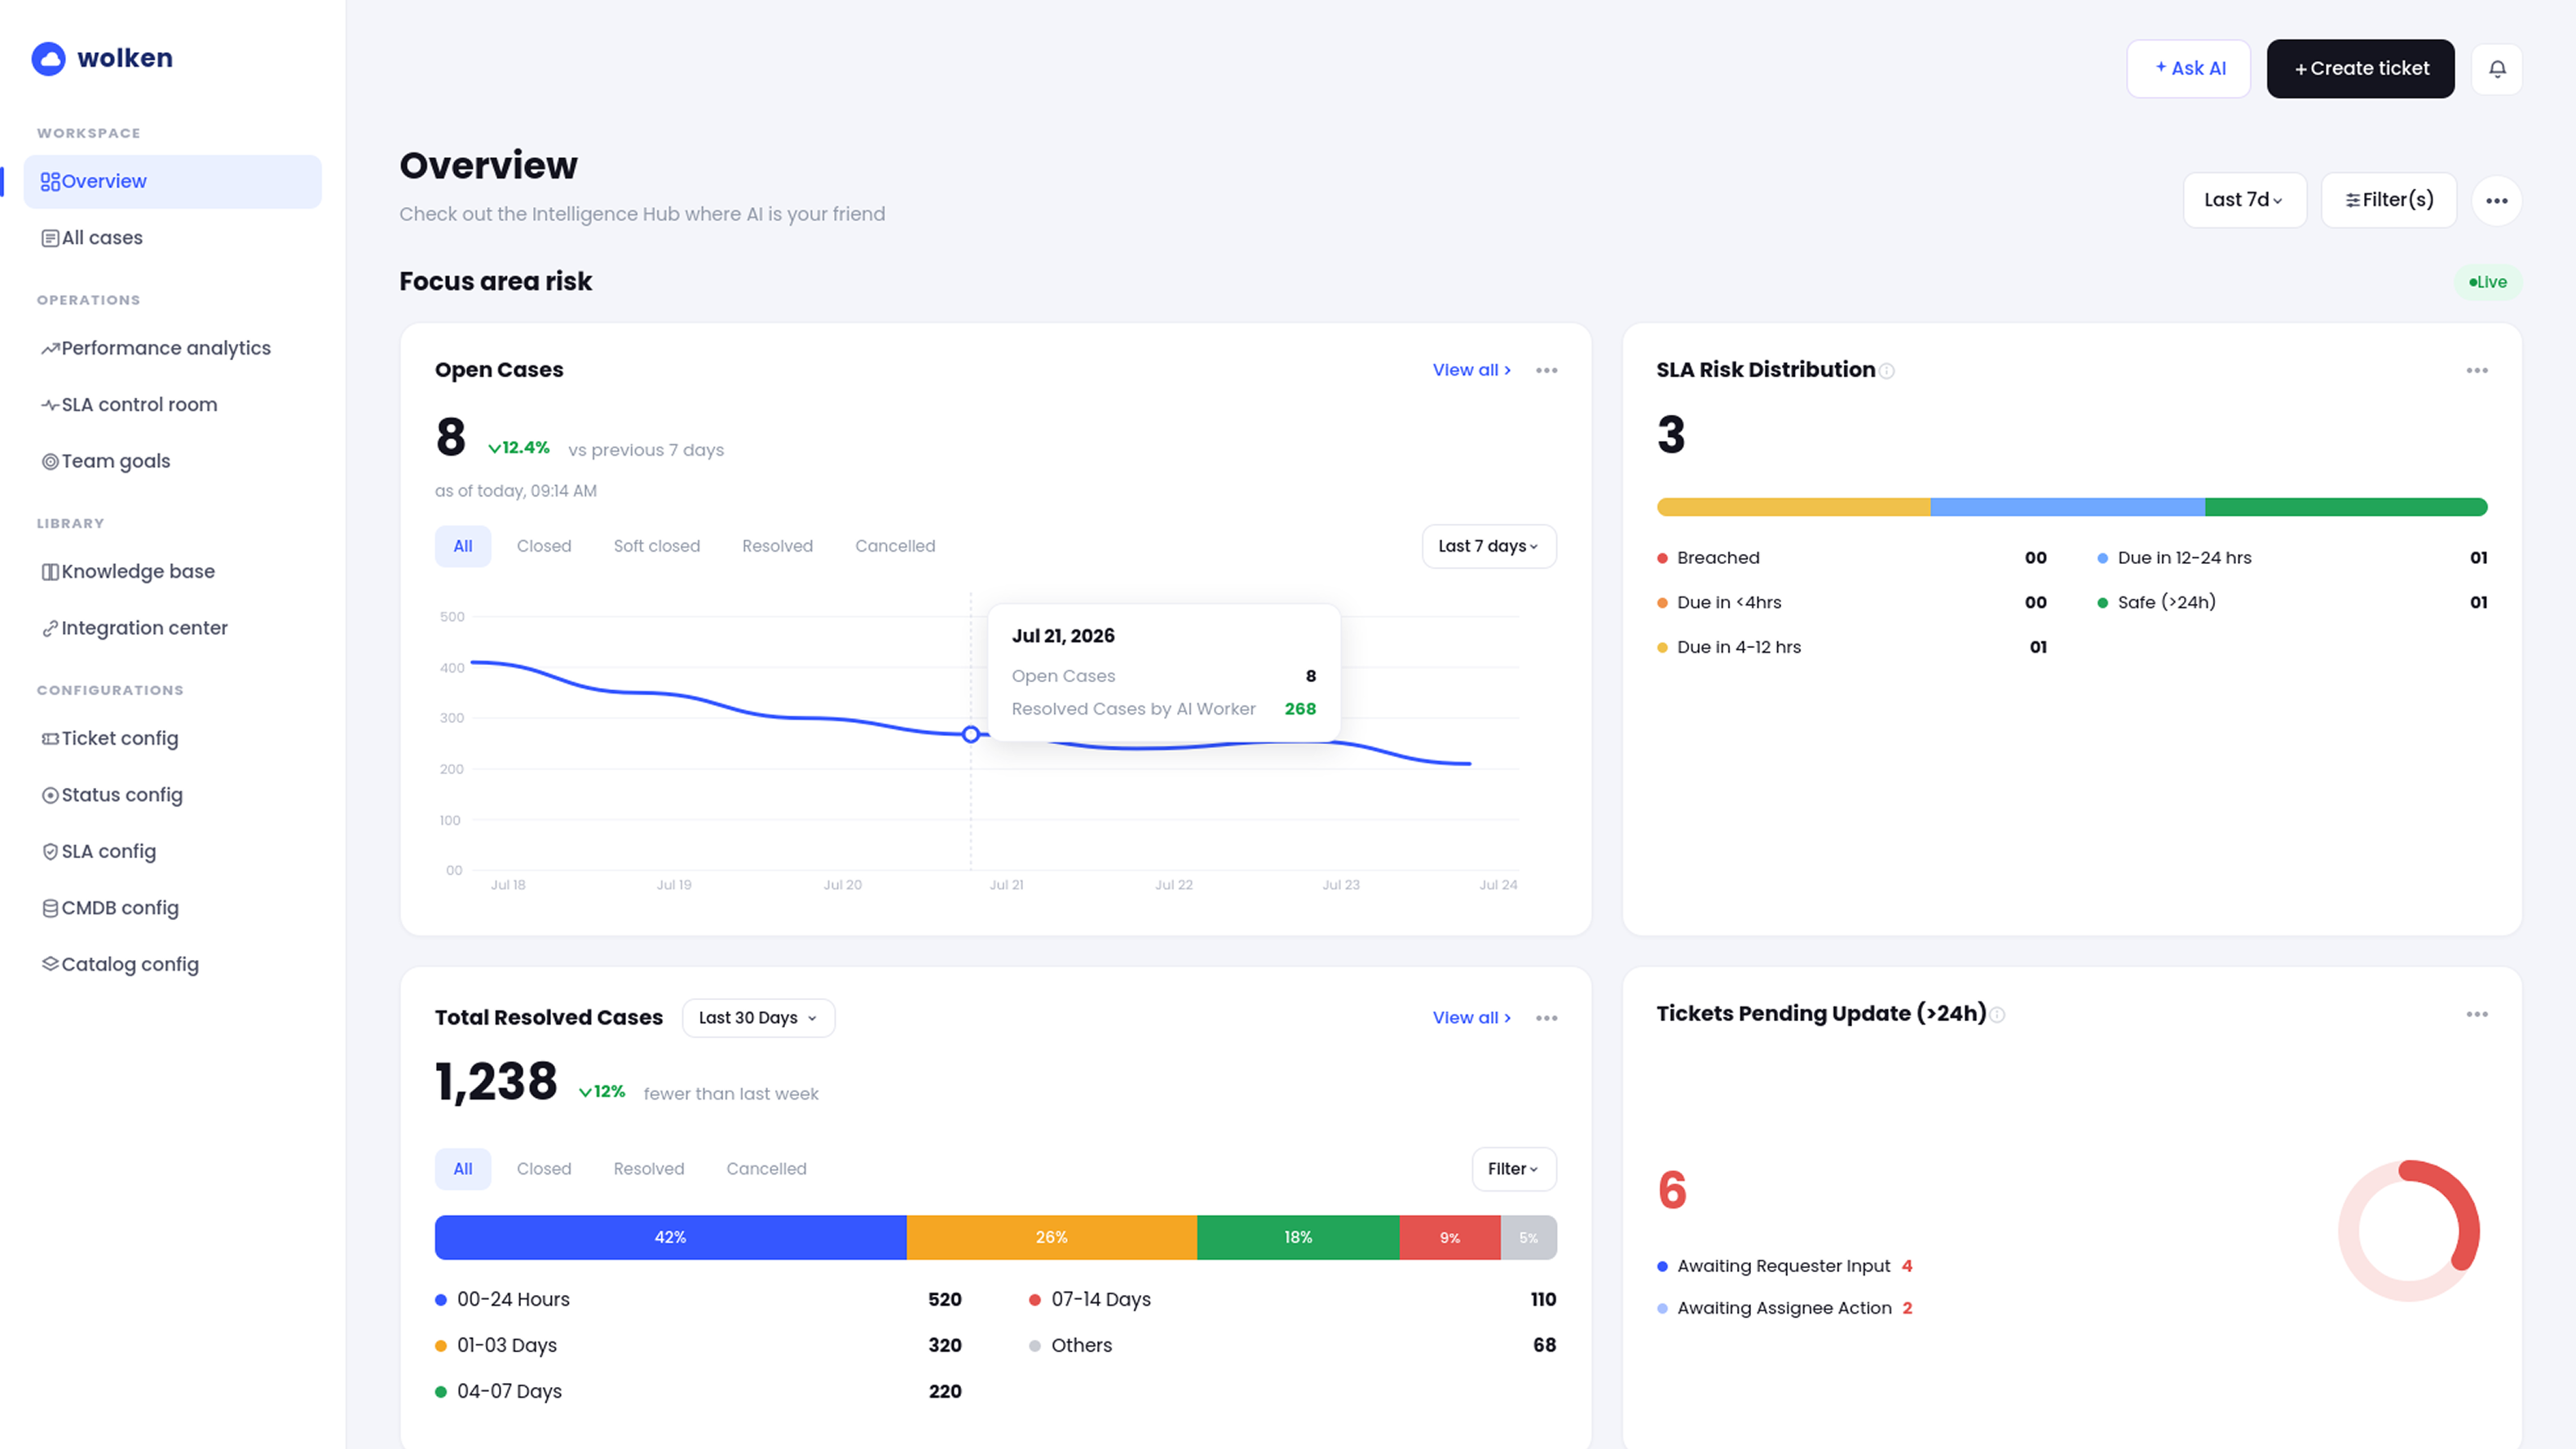Click the Overview grid icon in sidebar
This screenshot has width=2576, height=1449.
click(x=50, y=181)
